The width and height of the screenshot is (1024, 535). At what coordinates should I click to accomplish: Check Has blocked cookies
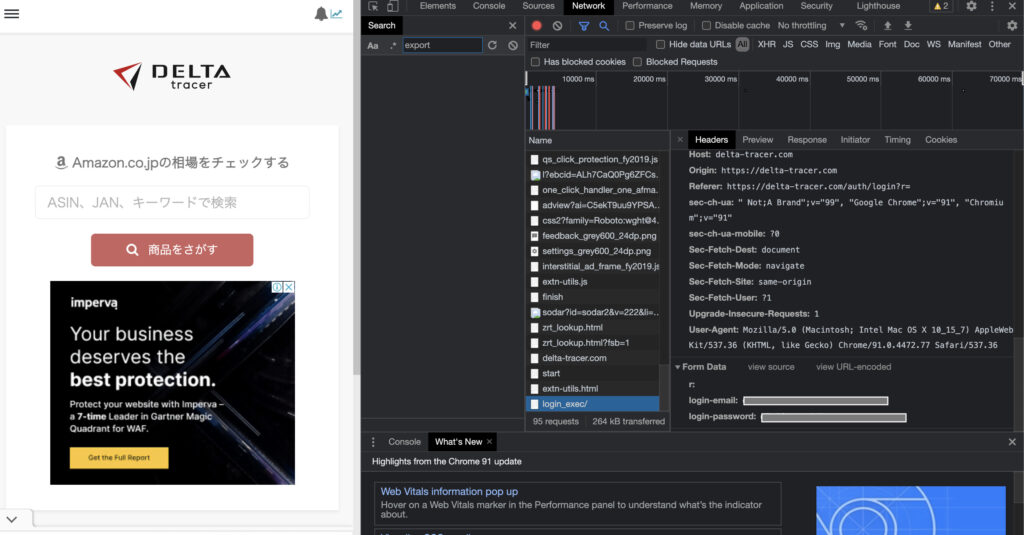click(x=536, y=62)
